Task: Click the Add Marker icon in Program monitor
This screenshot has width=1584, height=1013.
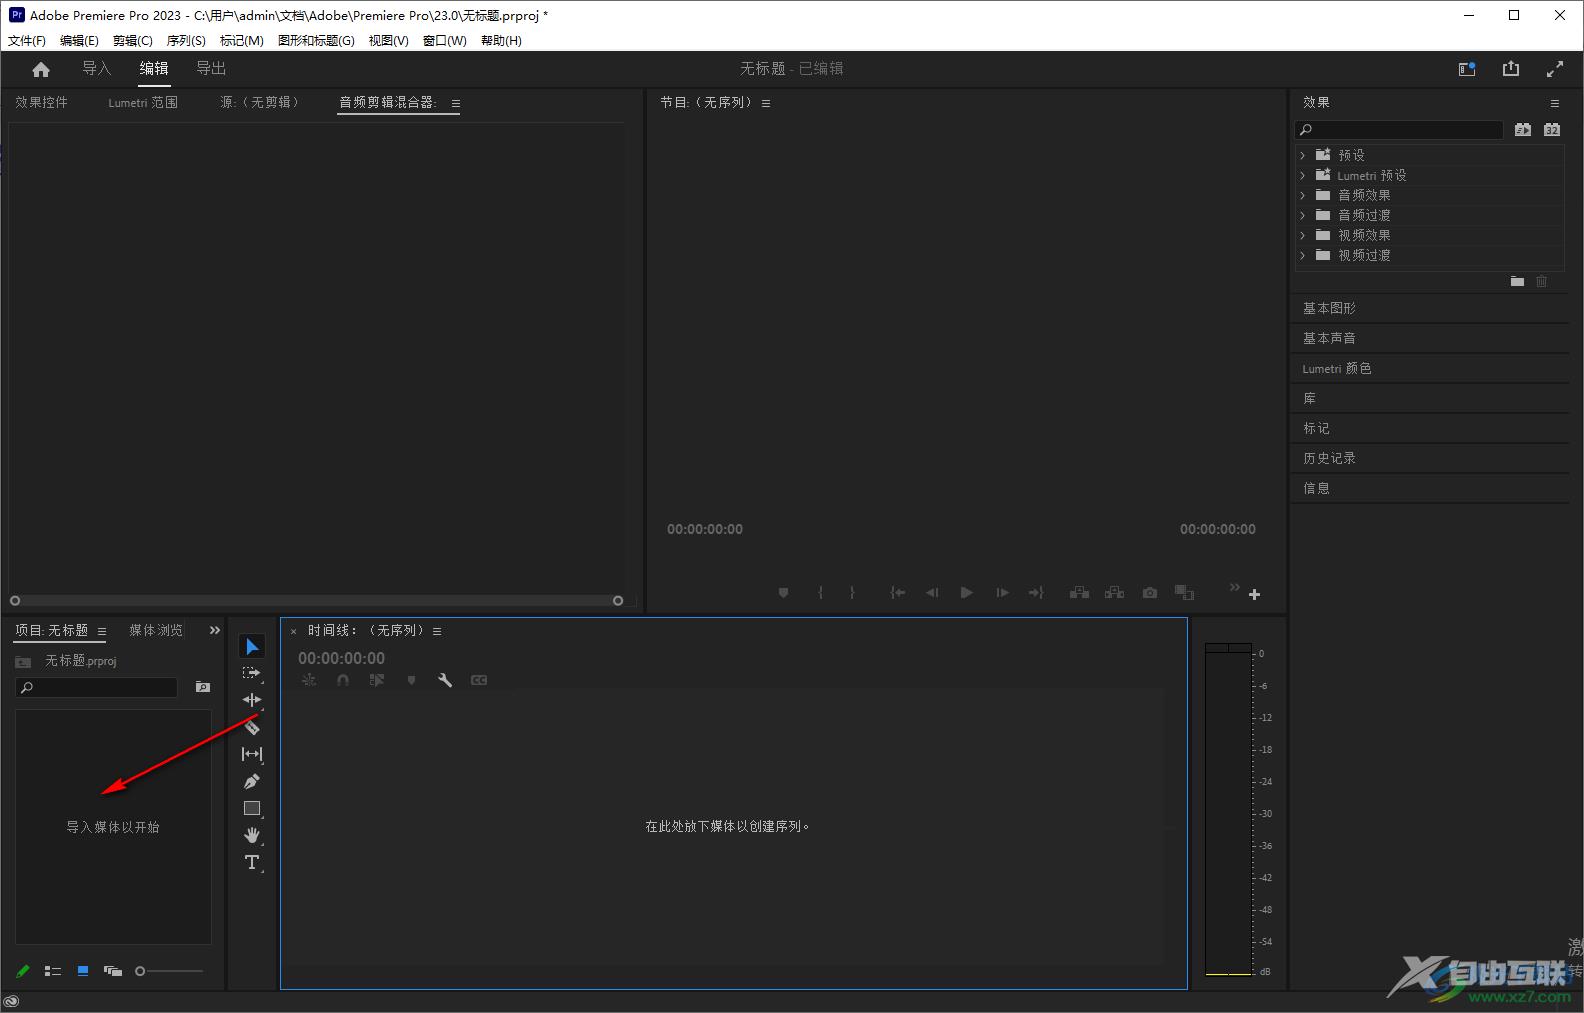Action: pos(783,593)
